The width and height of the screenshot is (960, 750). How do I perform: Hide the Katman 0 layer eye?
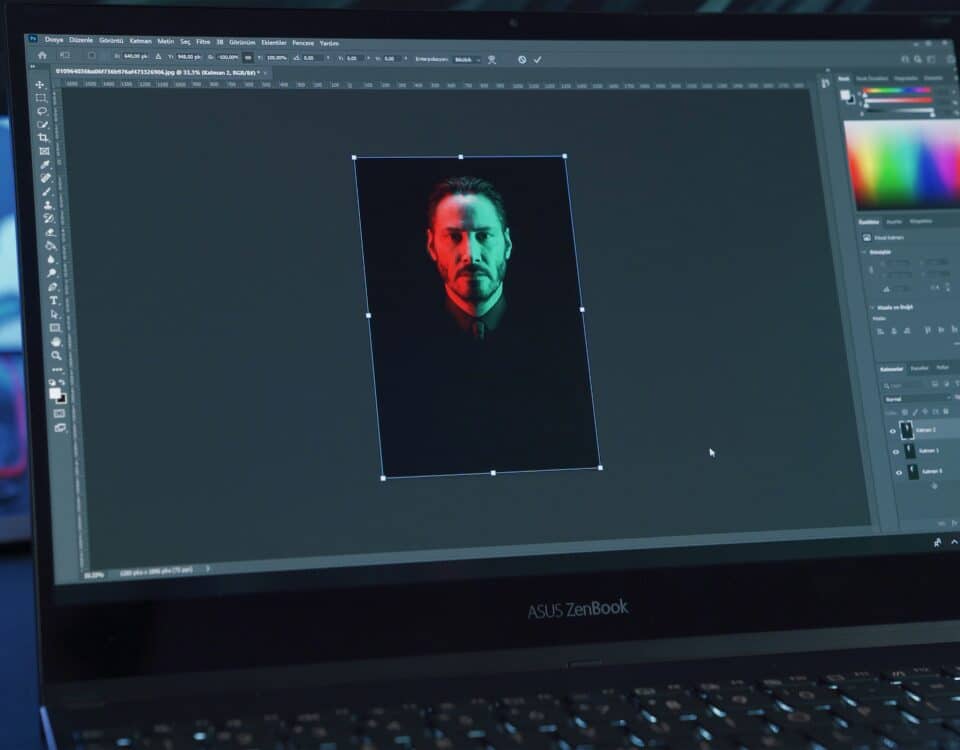898,472
